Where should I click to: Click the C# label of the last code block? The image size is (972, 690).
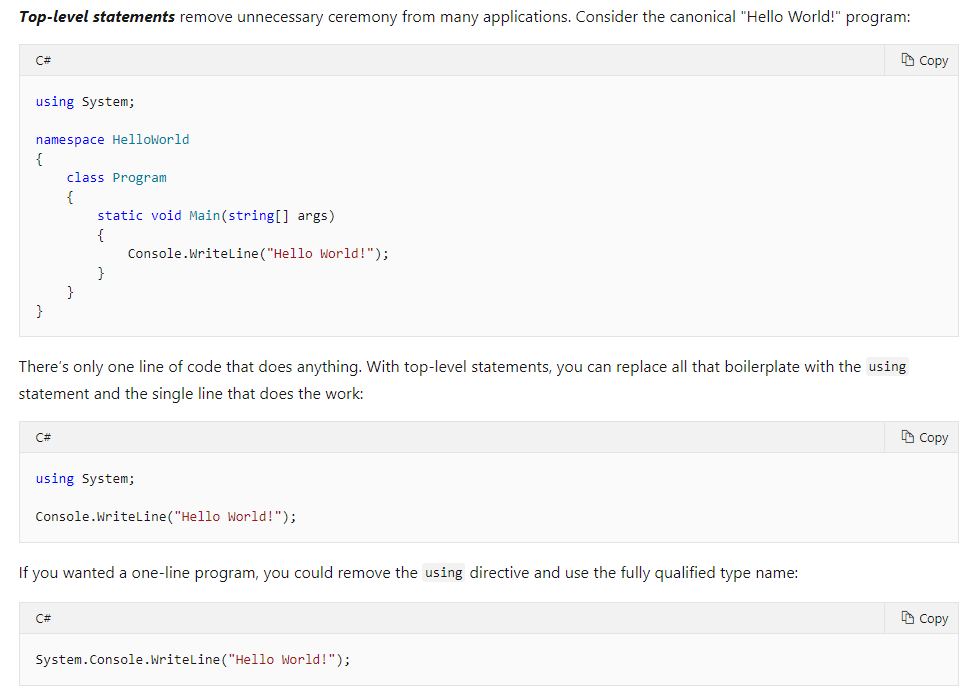44,619
